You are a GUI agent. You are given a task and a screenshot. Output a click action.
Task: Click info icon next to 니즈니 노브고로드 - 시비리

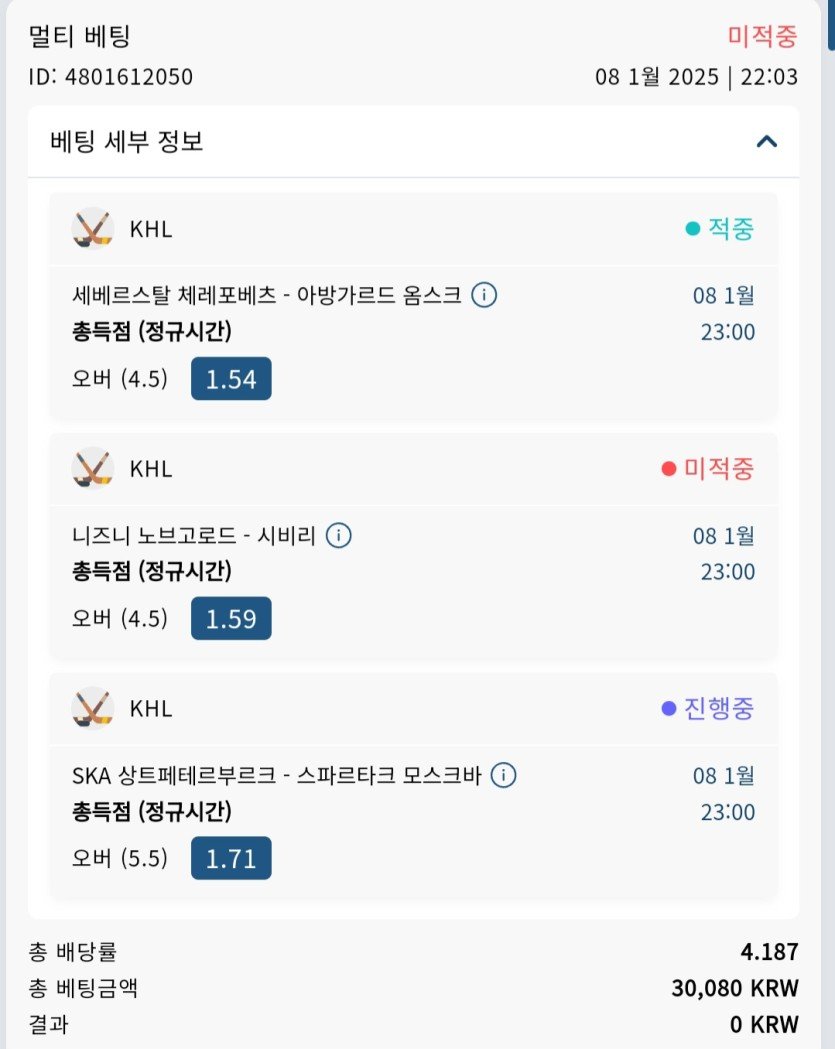pyautogui.click(x=339, y=535)
